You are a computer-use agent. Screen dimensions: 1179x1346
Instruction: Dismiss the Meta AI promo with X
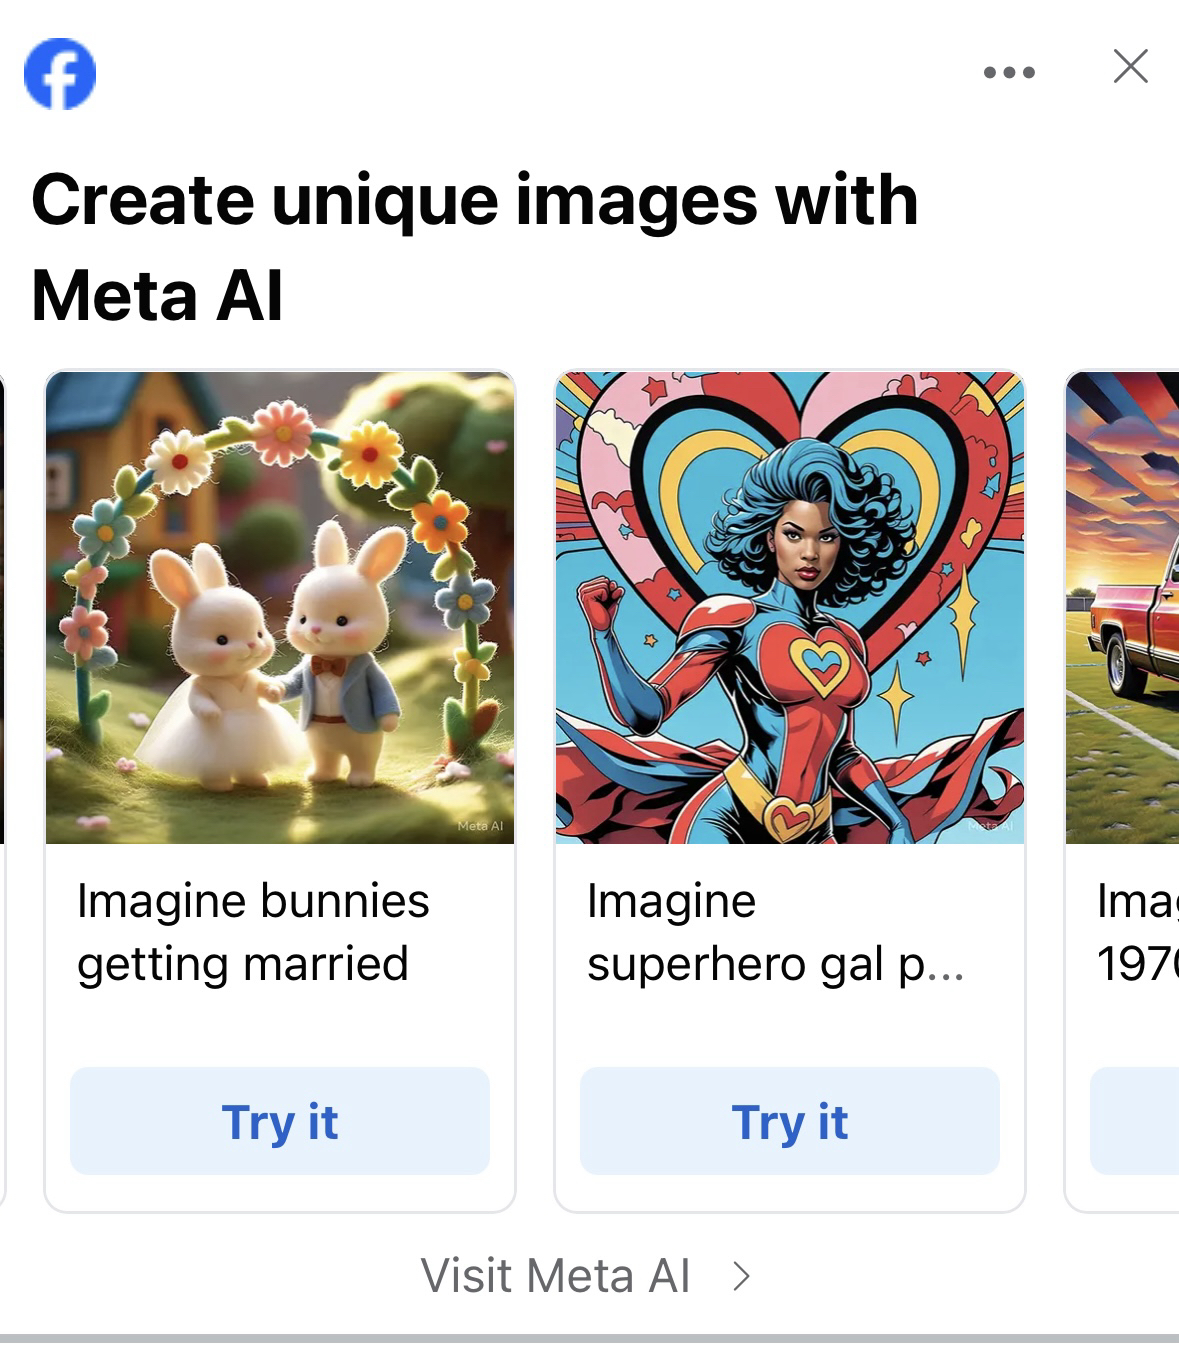point(1130,67)
